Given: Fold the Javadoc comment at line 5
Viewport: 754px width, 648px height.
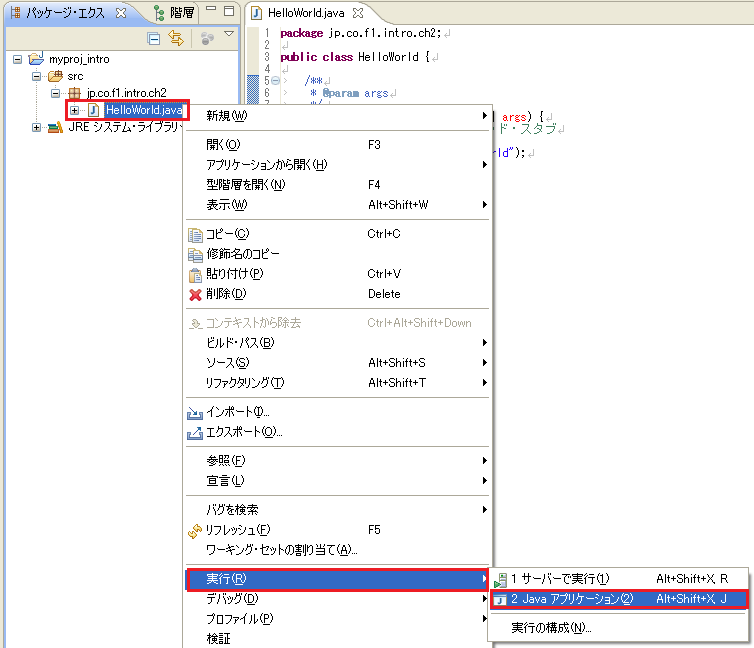Looking at the screenshot, I should 276,80.
